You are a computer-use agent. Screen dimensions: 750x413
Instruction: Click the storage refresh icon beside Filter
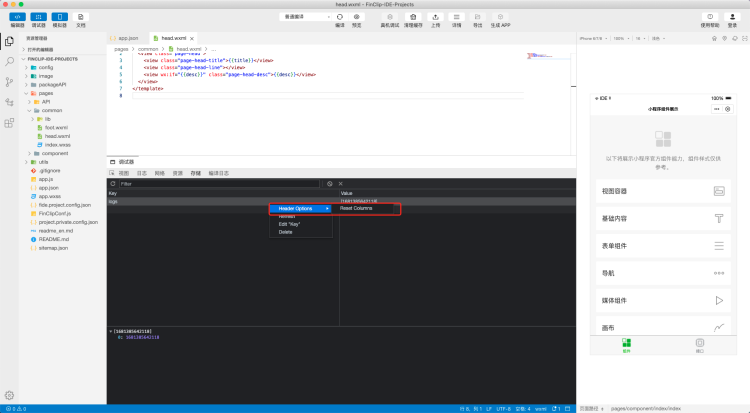(x=113, y=184)
